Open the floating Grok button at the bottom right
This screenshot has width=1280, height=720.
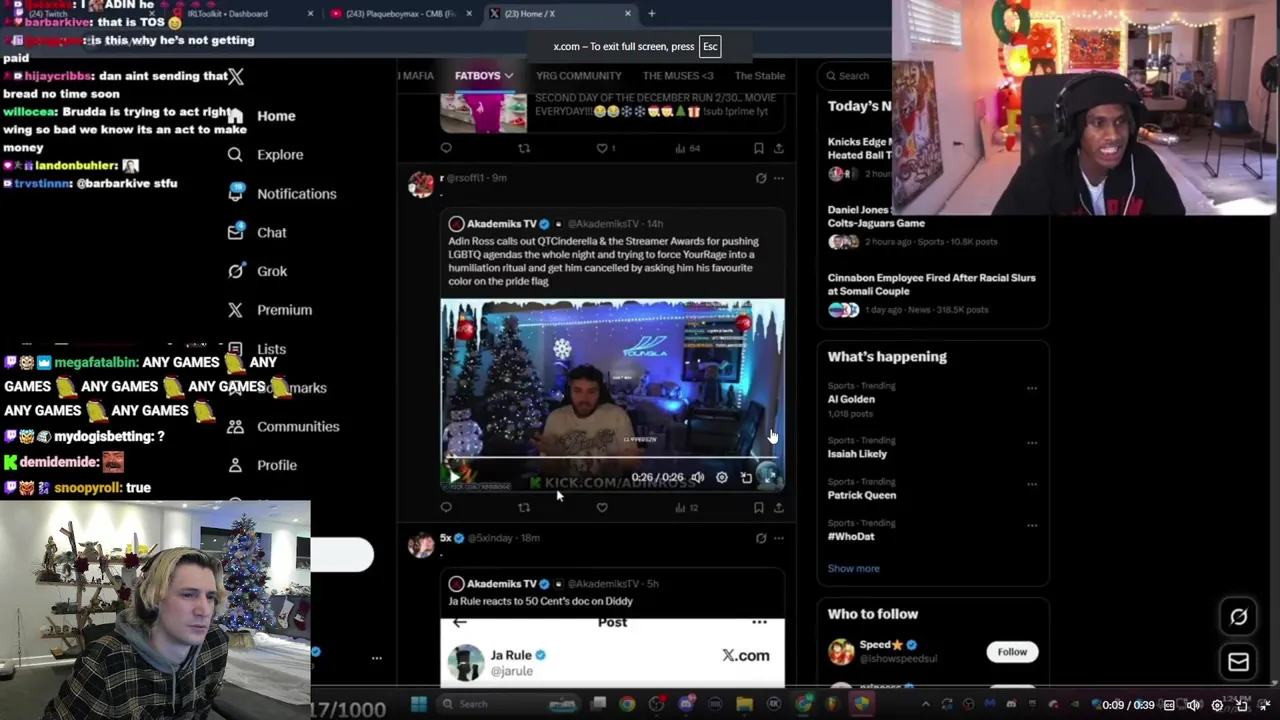[1238, 617]
